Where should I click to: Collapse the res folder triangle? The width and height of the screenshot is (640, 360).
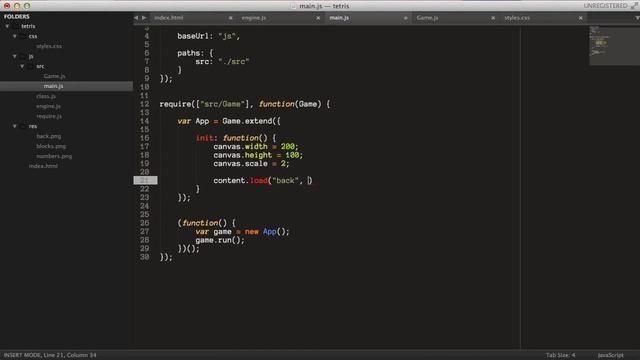click(x=15, y=126)
